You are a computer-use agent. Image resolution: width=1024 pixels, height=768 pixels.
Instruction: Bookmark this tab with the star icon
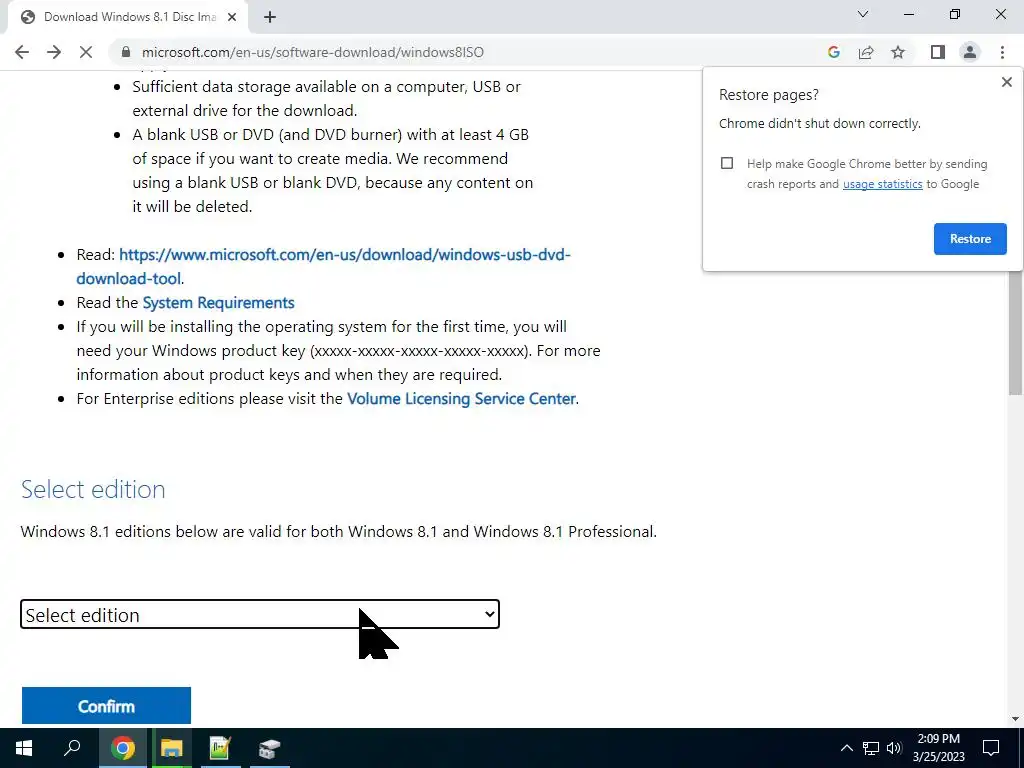click(x=898, y=52)
